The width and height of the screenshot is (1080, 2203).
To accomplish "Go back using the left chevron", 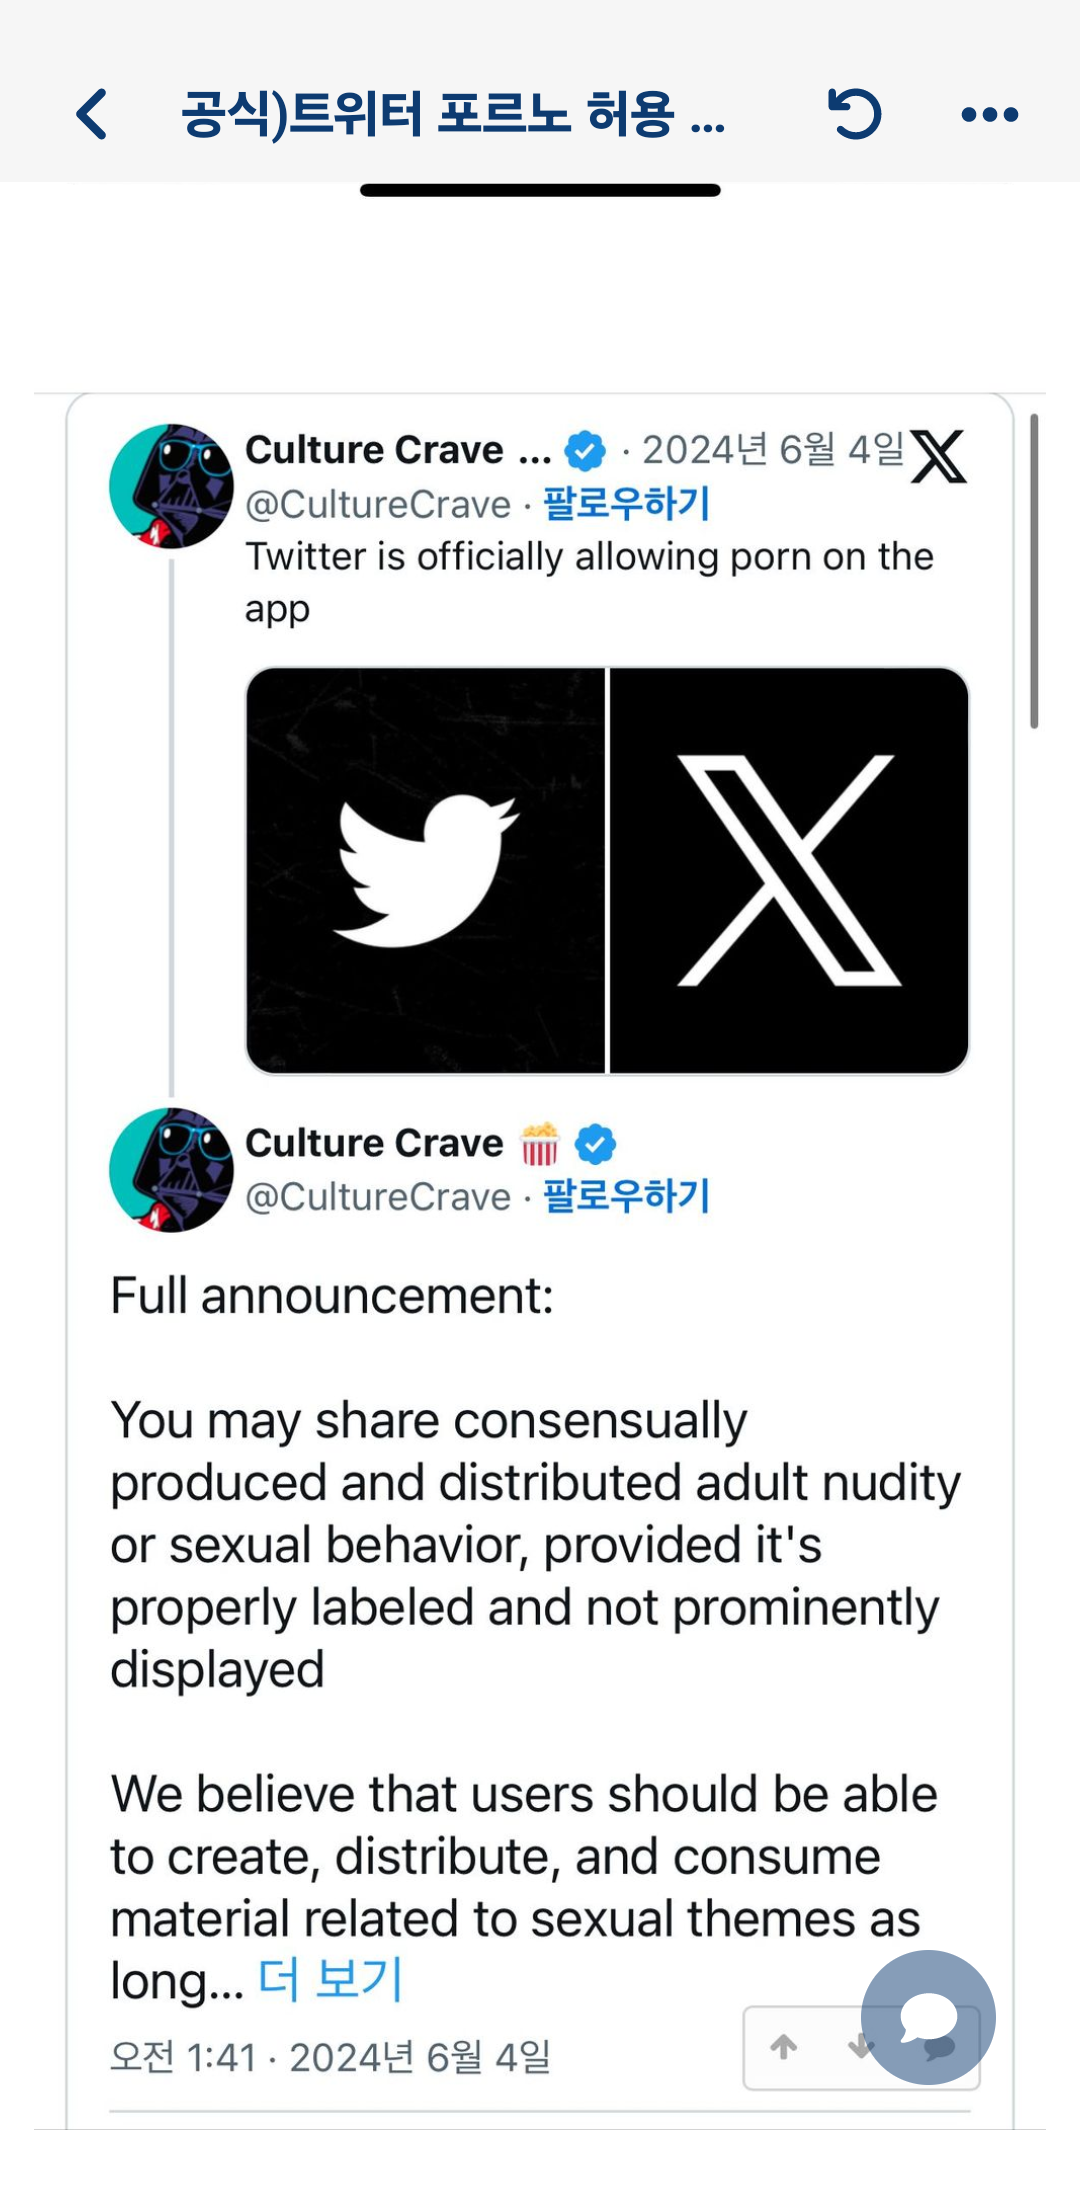I will tap(93, 114).
